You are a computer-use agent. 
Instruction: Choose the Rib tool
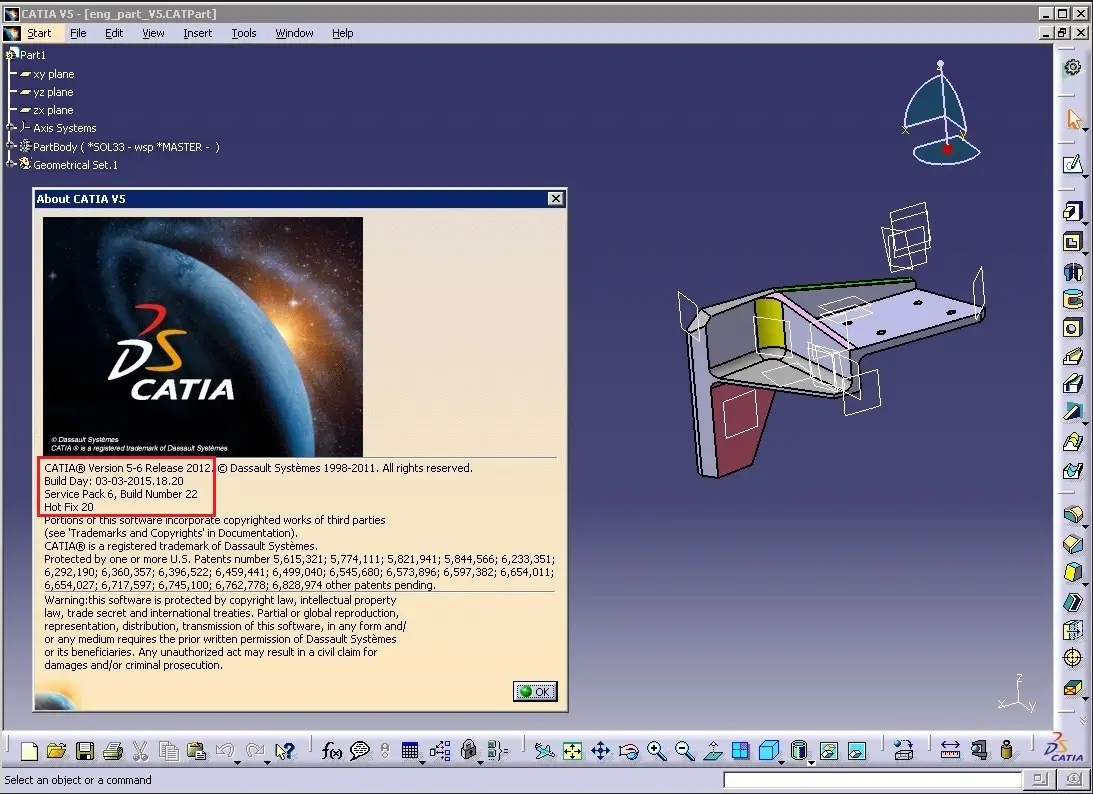pos(1073,357)
